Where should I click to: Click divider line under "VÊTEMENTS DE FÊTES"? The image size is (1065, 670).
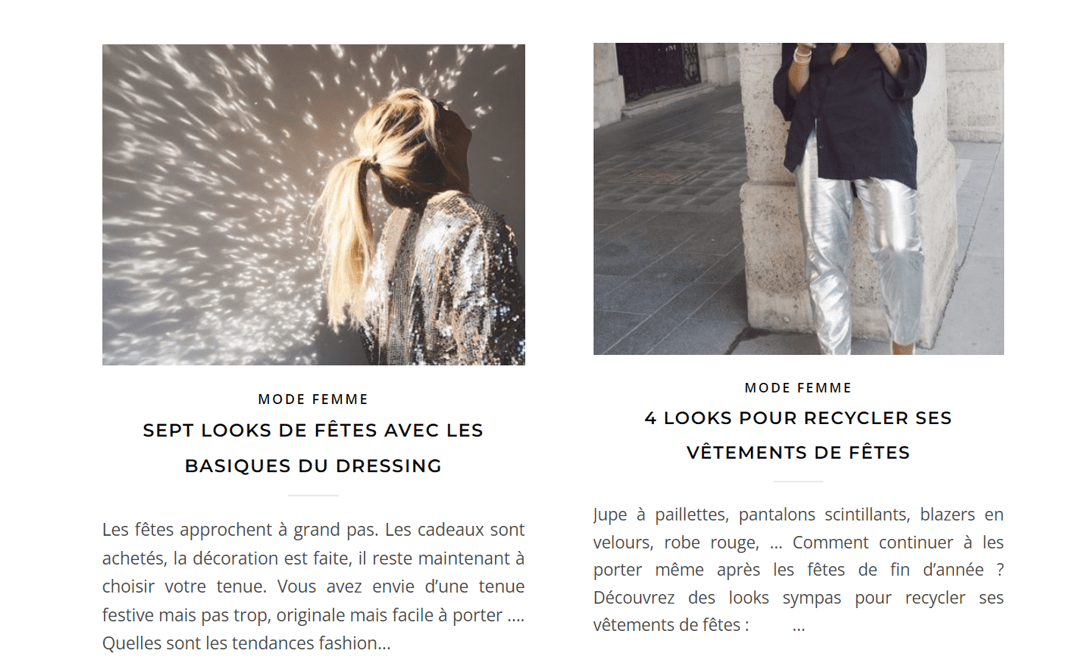798,481
